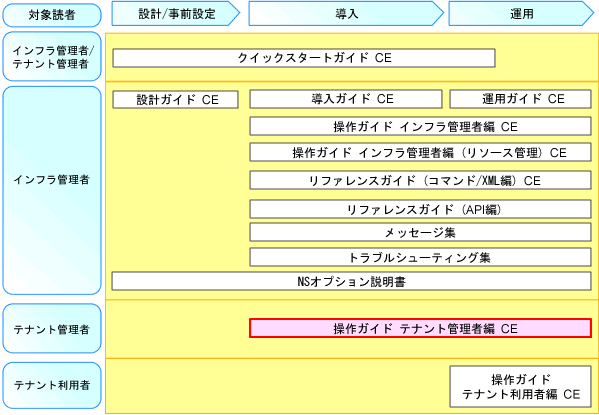
Task: Open メッセージ集 box
Action: pos(421,232)
